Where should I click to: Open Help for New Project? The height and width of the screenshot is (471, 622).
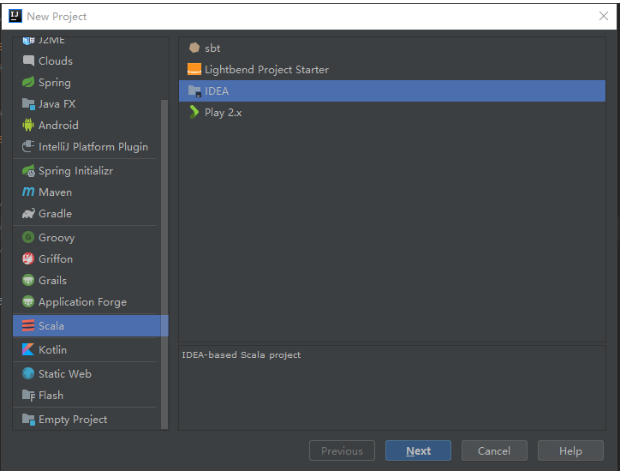click(x=571, y=450)
